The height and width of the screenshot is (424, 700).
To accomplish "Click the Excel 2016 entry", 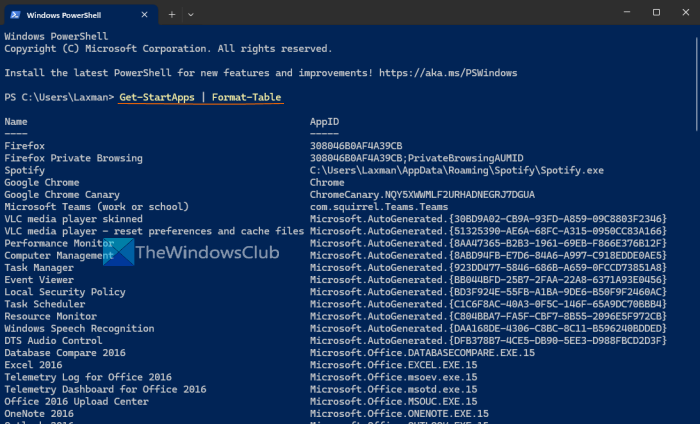I will click(x=35, y=364).
